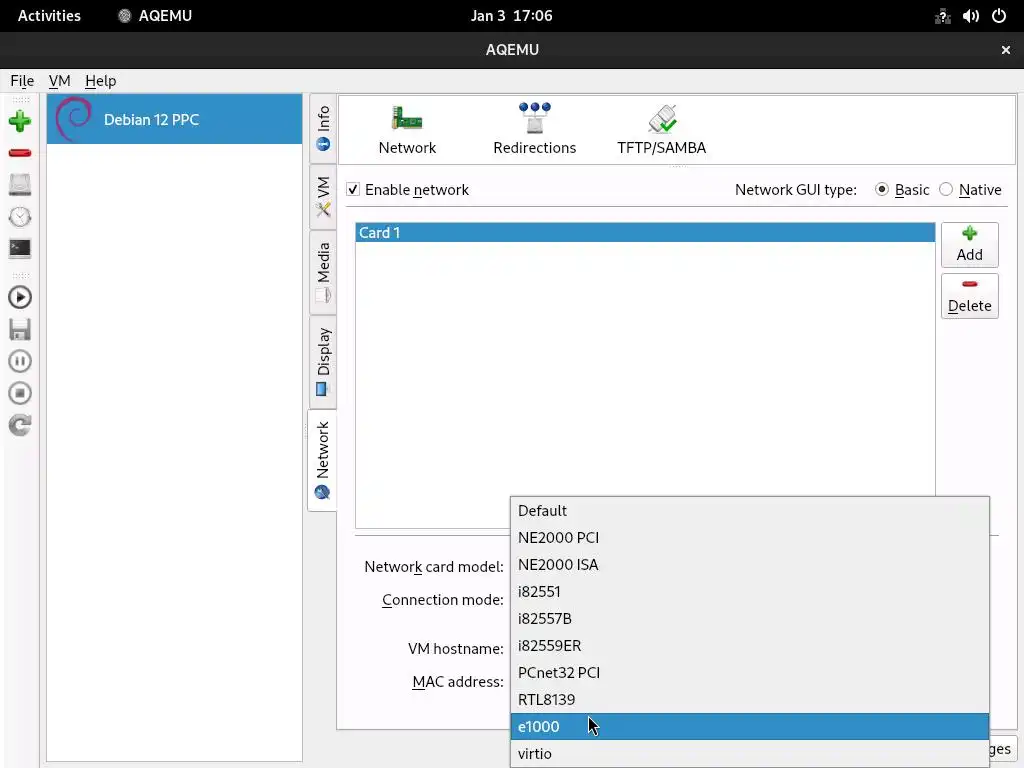
Task: Select RTL8139 card model
Action: pyautogui.click(x=750, y=699)
